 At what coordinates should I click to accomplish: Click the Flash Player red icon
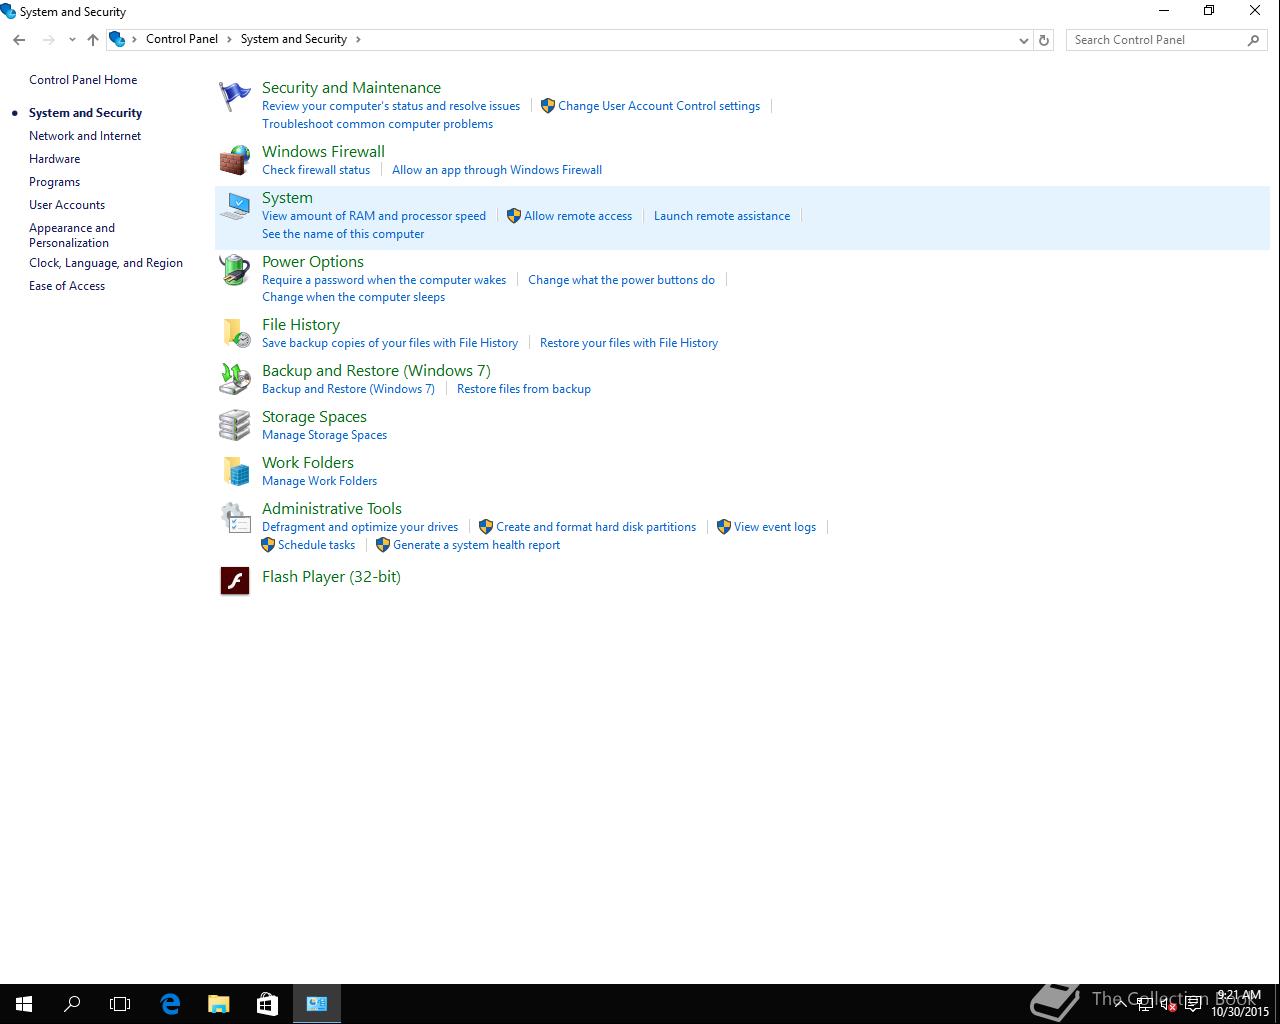click(x=235, y=580)
